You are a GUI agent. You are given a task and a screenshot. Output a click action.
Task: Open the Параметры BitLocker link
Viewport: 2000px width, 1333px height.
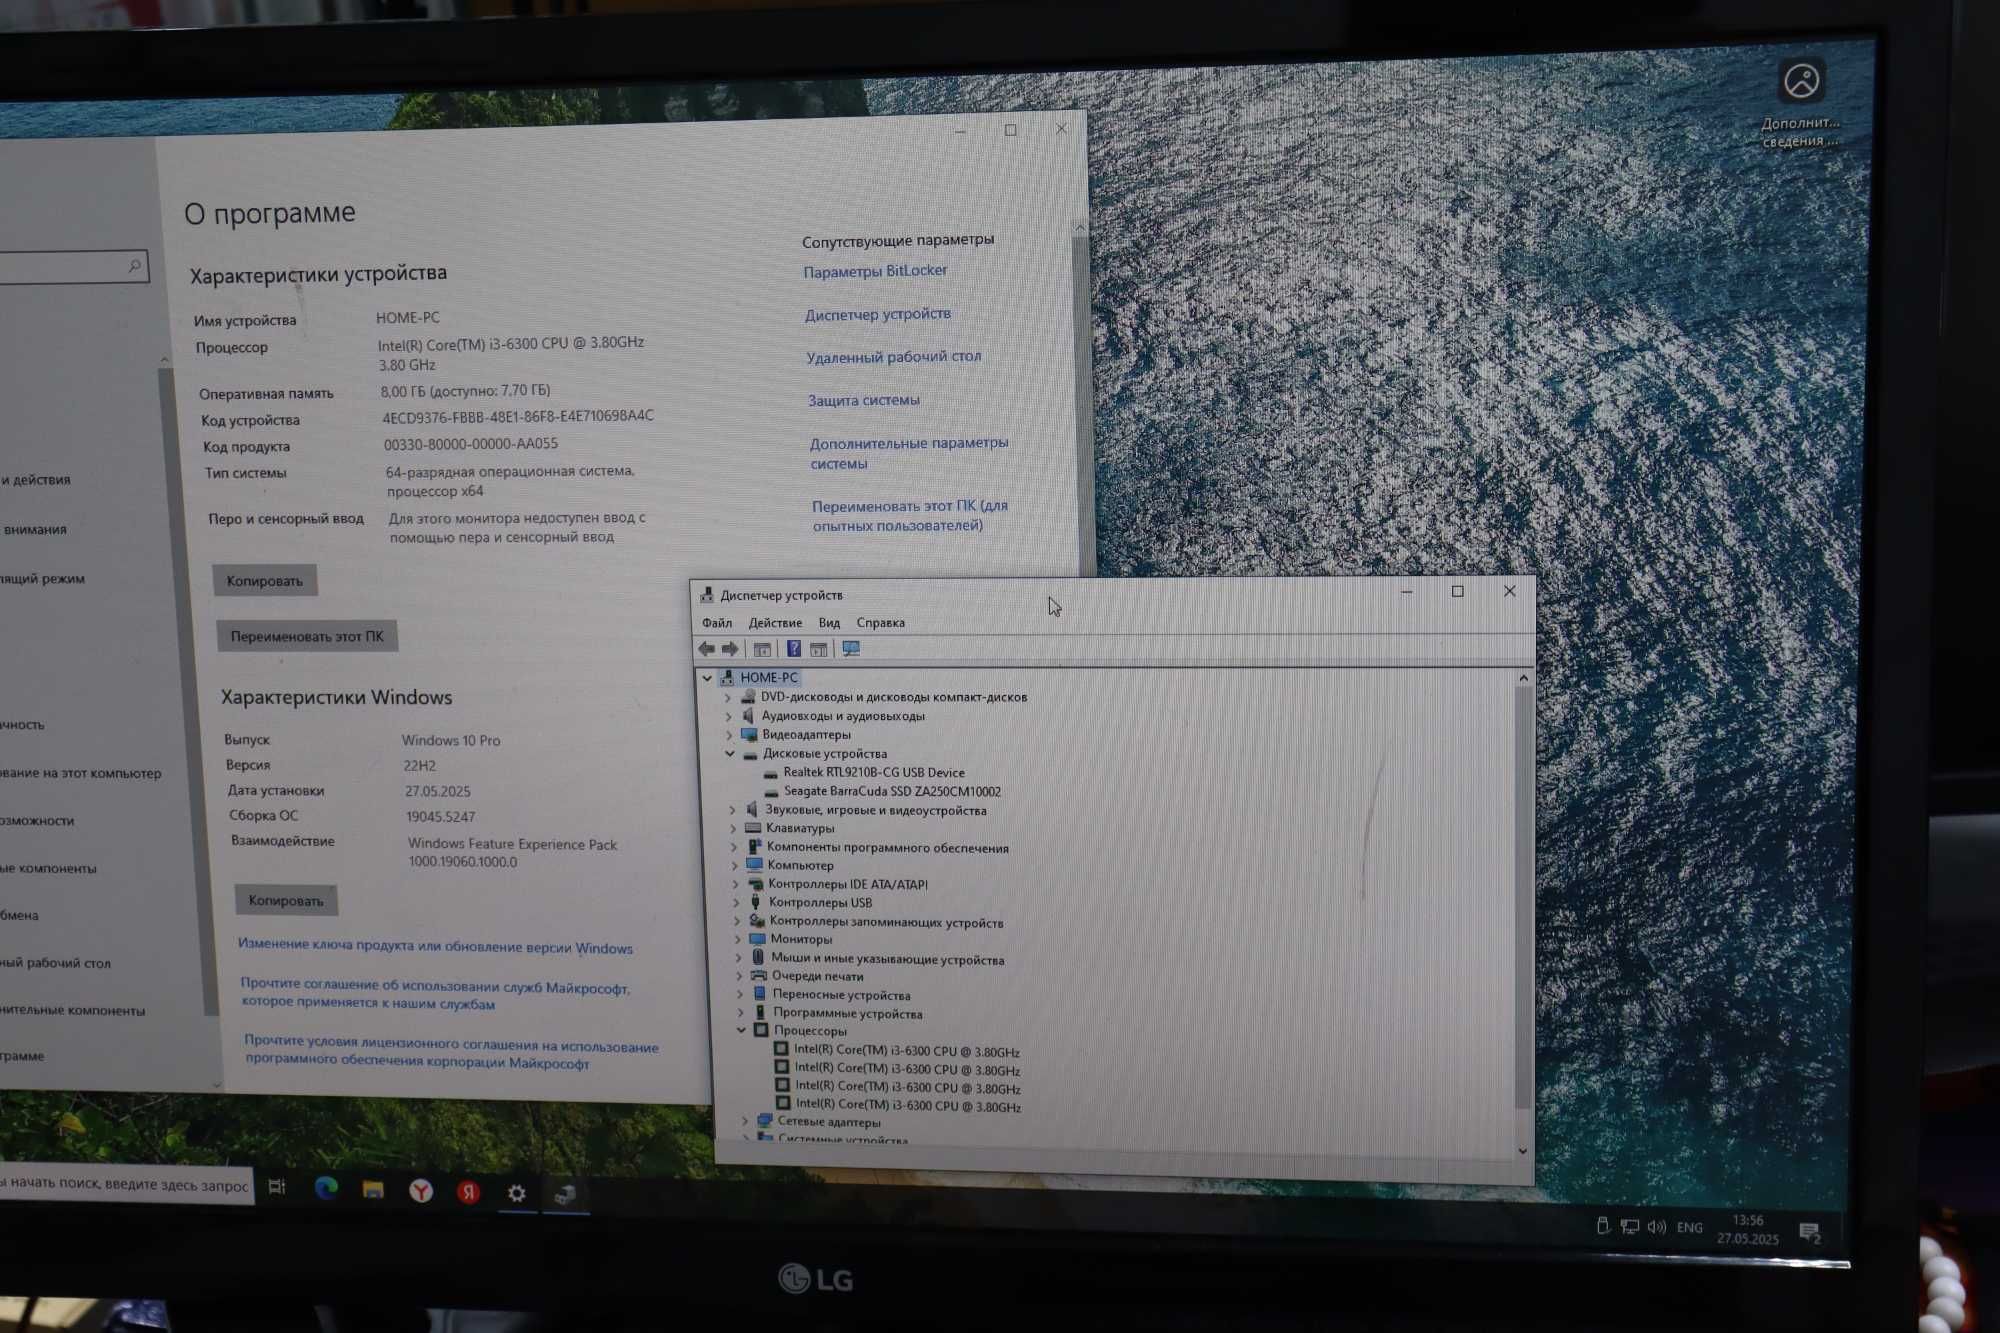coord(875,271)
